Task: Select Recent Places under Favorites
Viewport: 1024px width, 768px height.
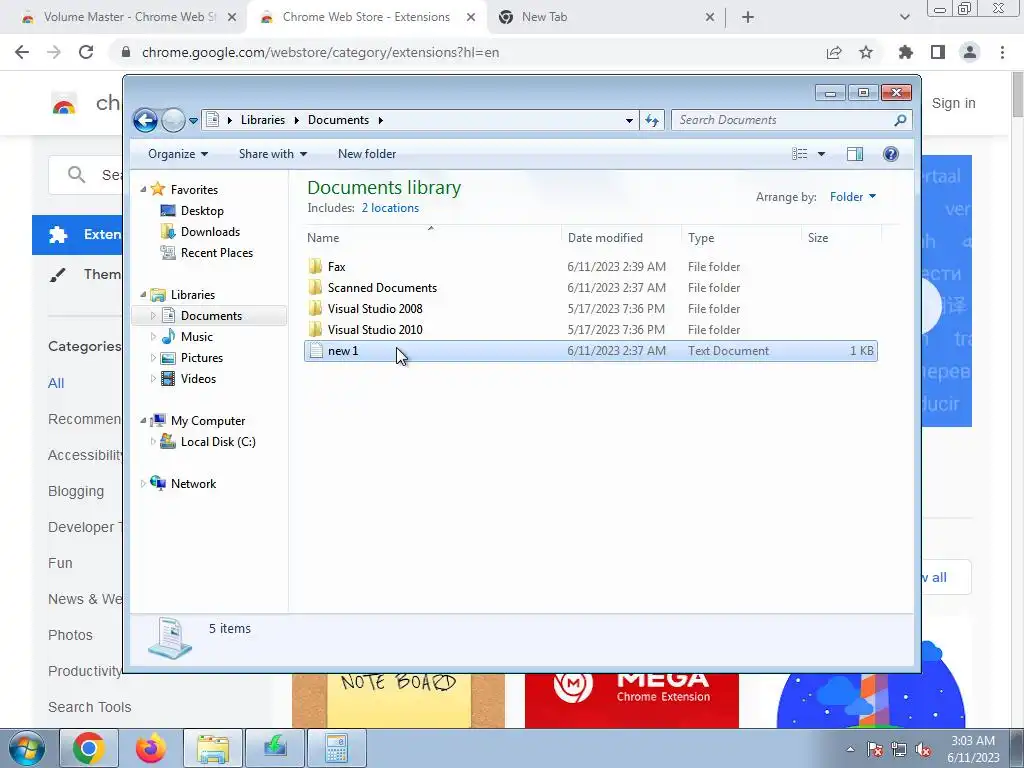Action: pyautogui.click(x=217, y=253)
